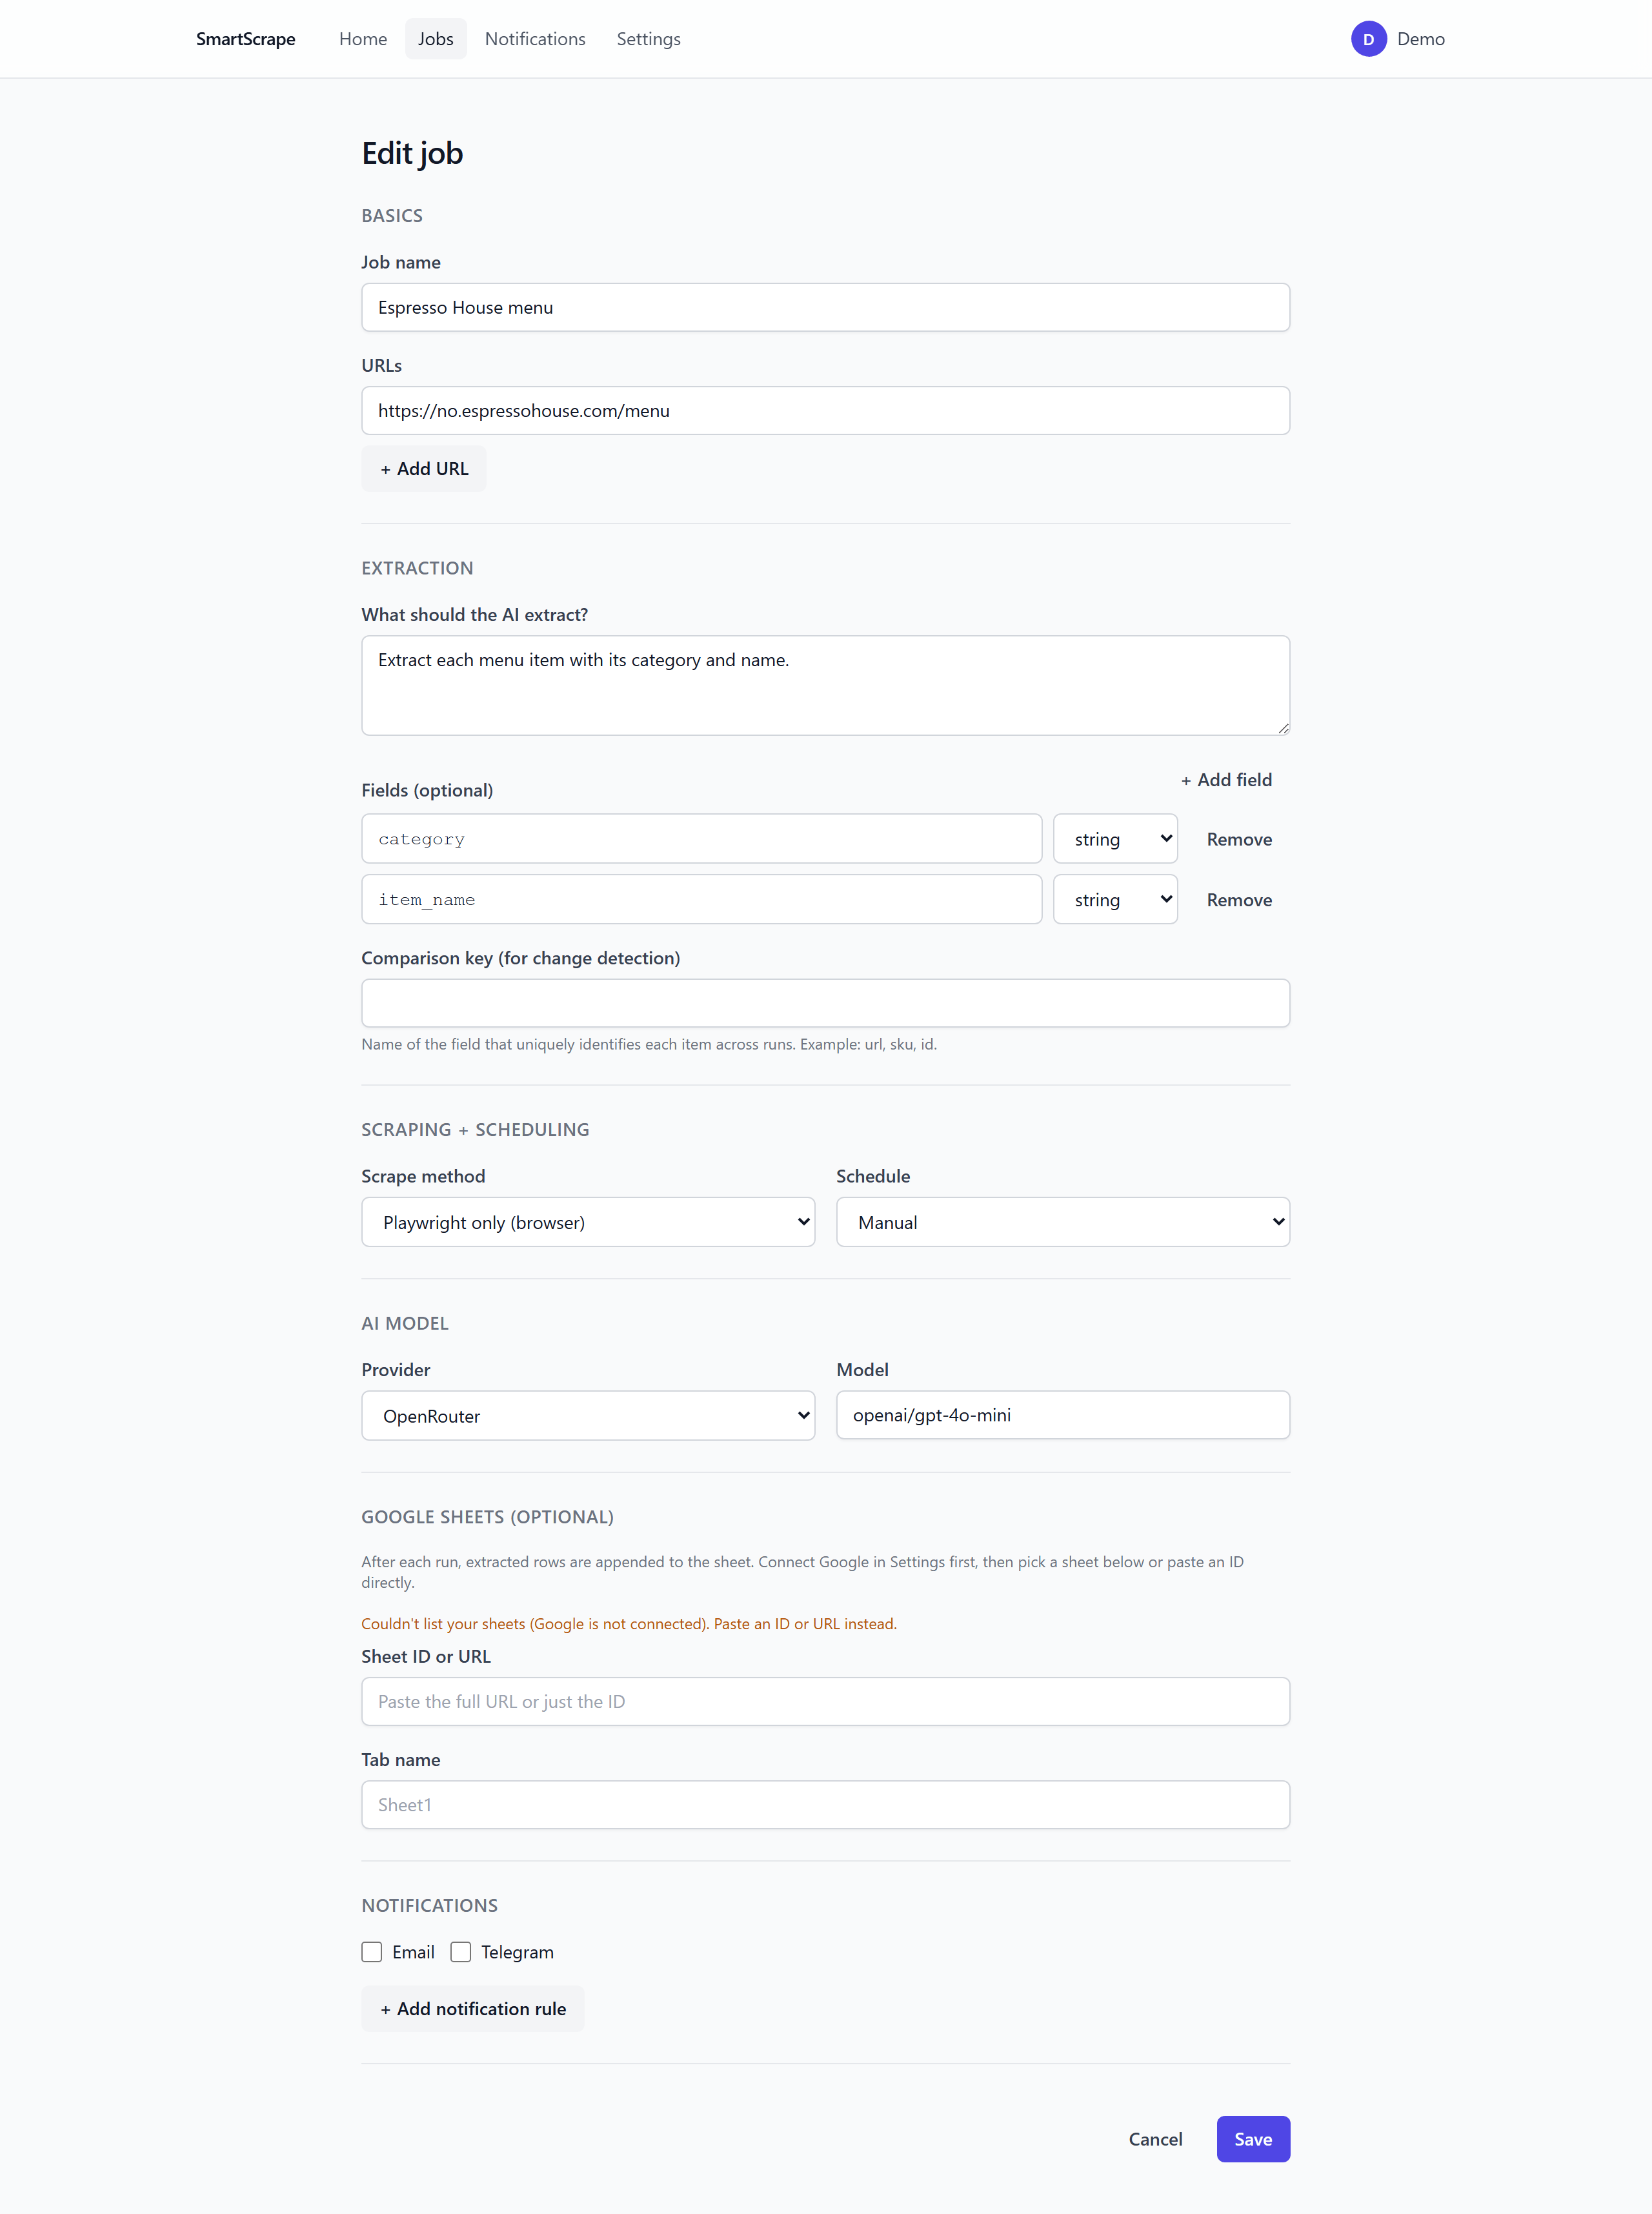Image resolution: width=1652 pixels, height=2214 pixels.
Task: Enable Email notifications checkbox
Action: 372,1952
